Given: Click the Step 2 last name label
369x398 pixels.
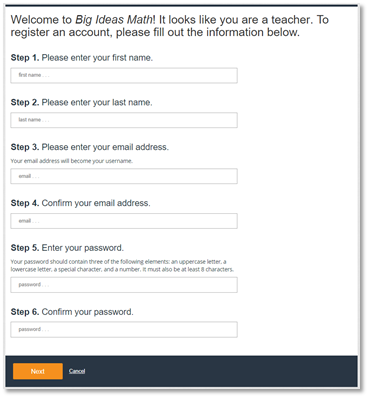Looking at the screenshot, I should 81,102.
